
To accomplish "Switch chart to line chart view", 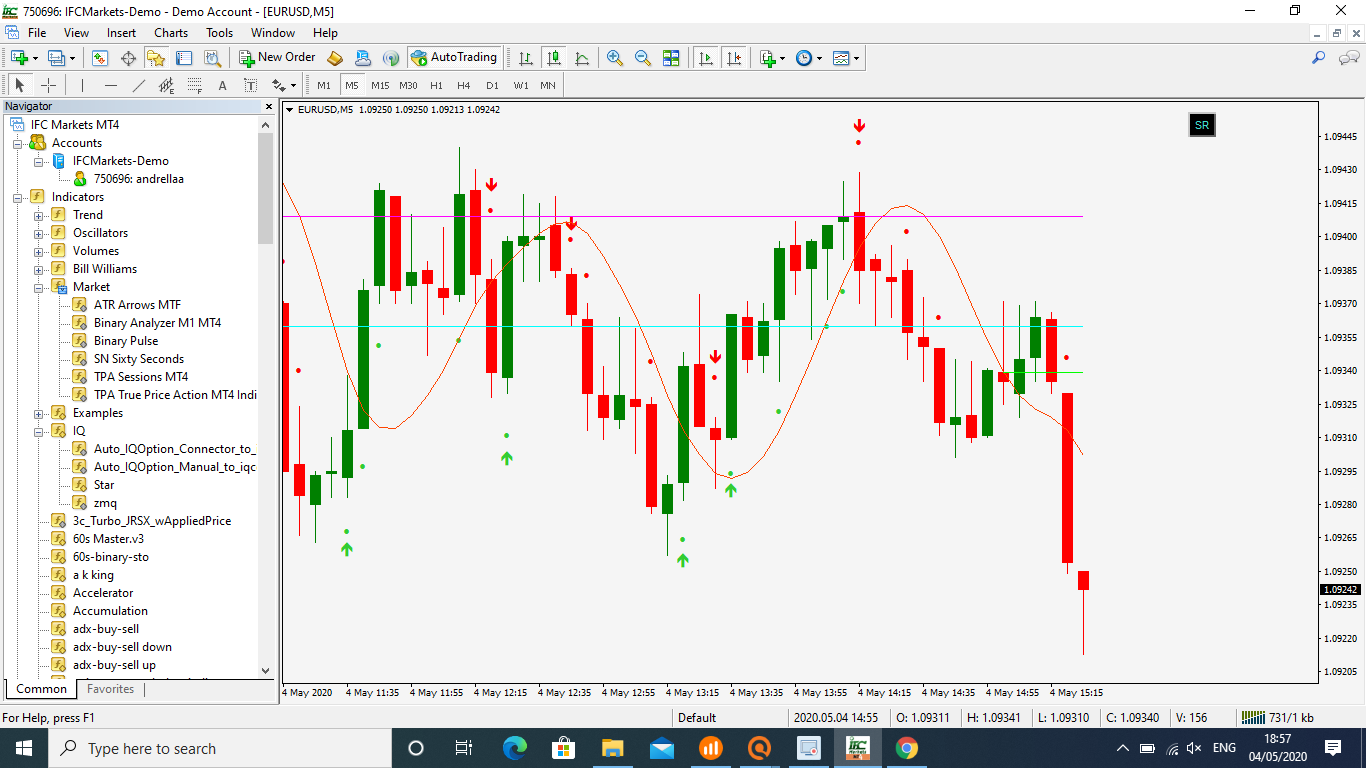I will [x=582, y=58].
